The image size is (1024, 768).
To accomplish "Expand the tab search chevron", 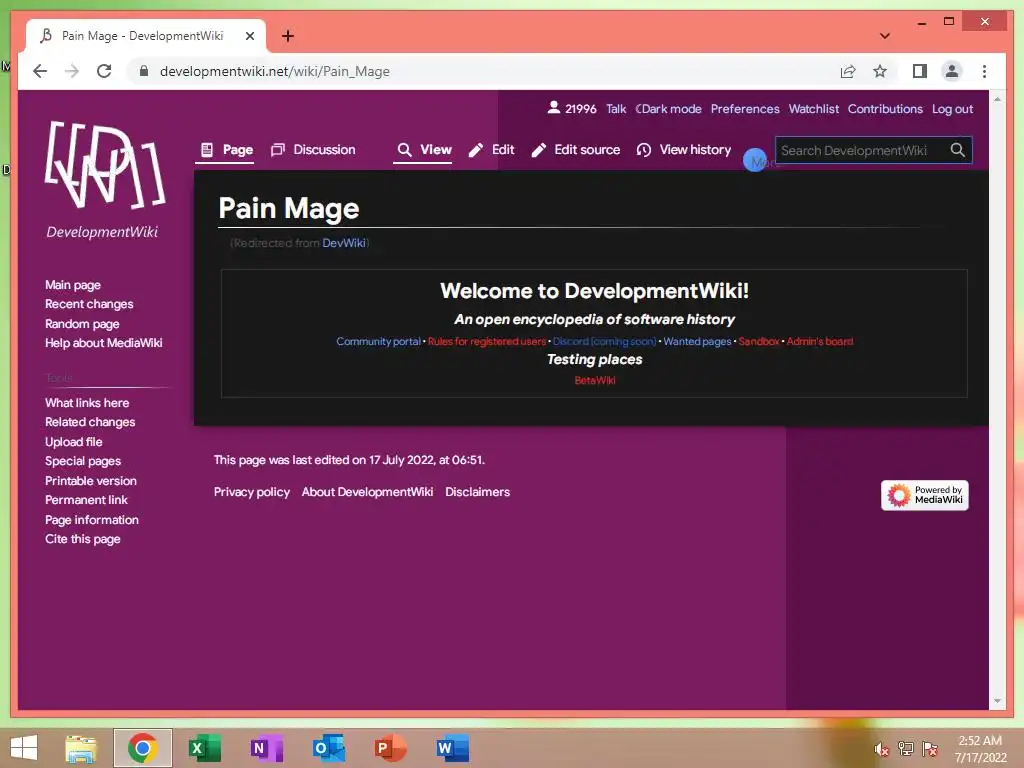I will 885,36.
